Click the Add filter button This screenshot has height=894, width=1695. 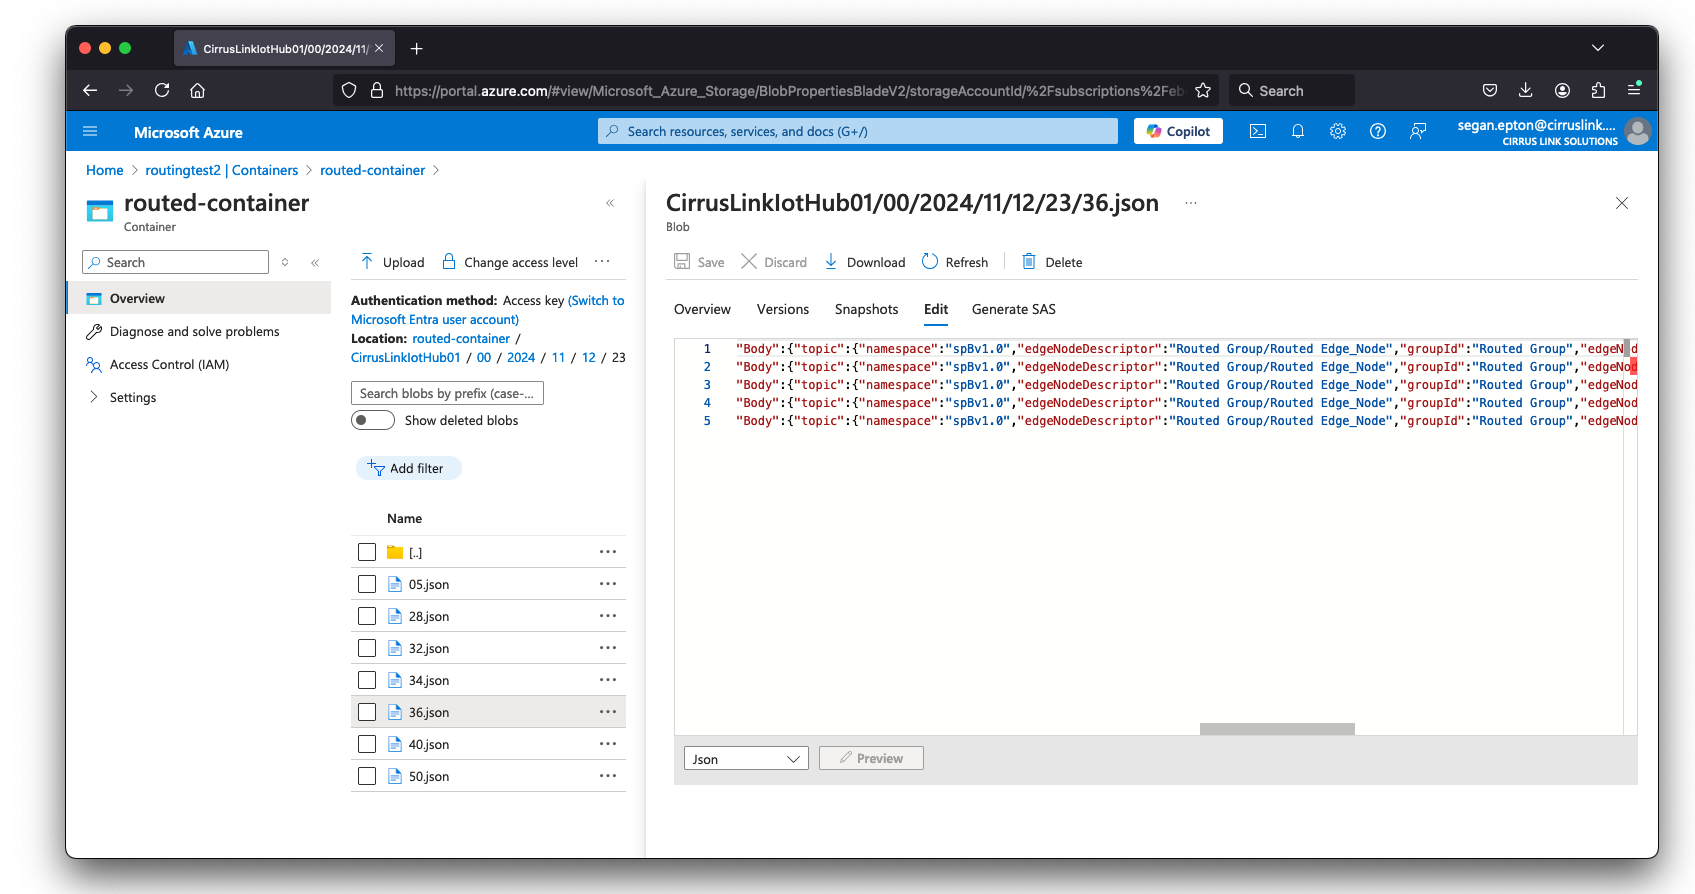tap(408, 469)
